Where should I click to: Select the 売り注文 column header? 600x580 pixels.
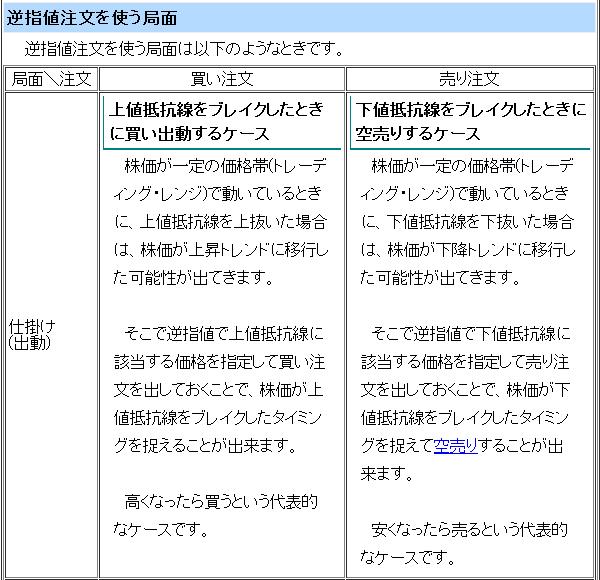pyautogui.click(x=470, y=79)
